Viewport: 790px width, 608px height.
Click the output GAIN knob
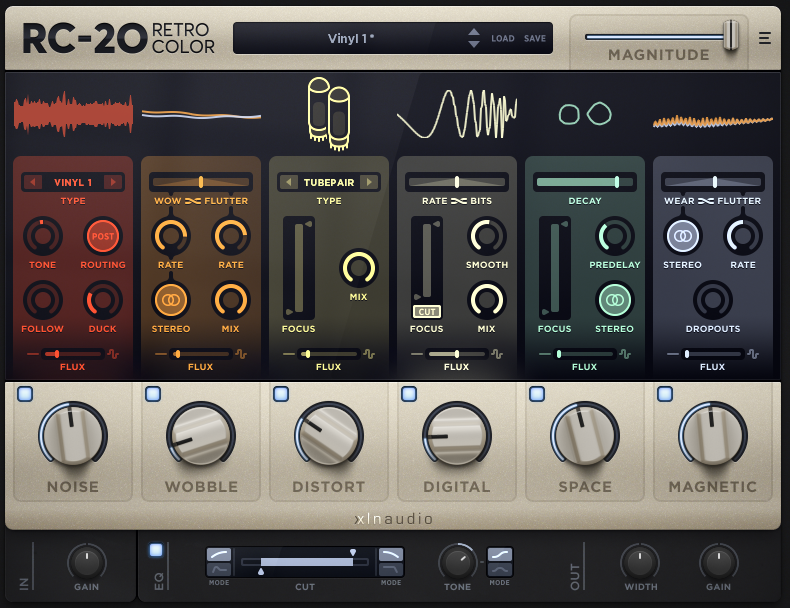[718, 562]
